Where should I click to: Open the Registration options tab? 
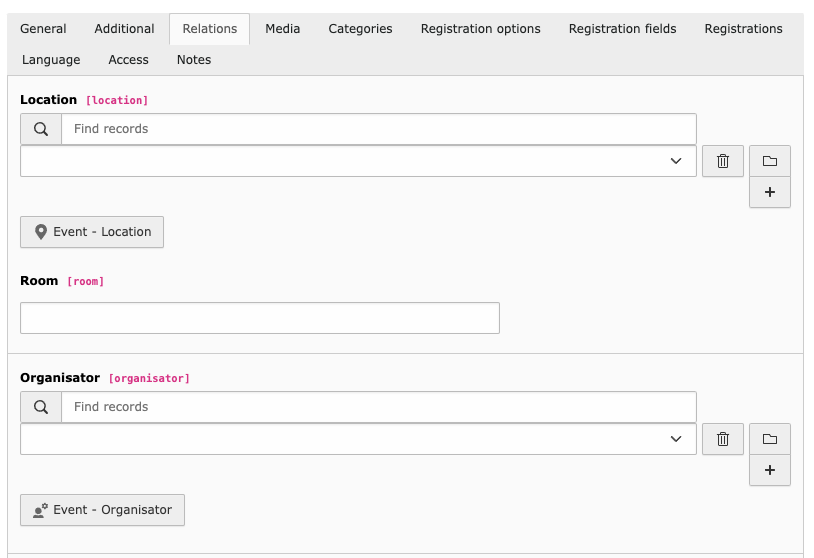480,29
